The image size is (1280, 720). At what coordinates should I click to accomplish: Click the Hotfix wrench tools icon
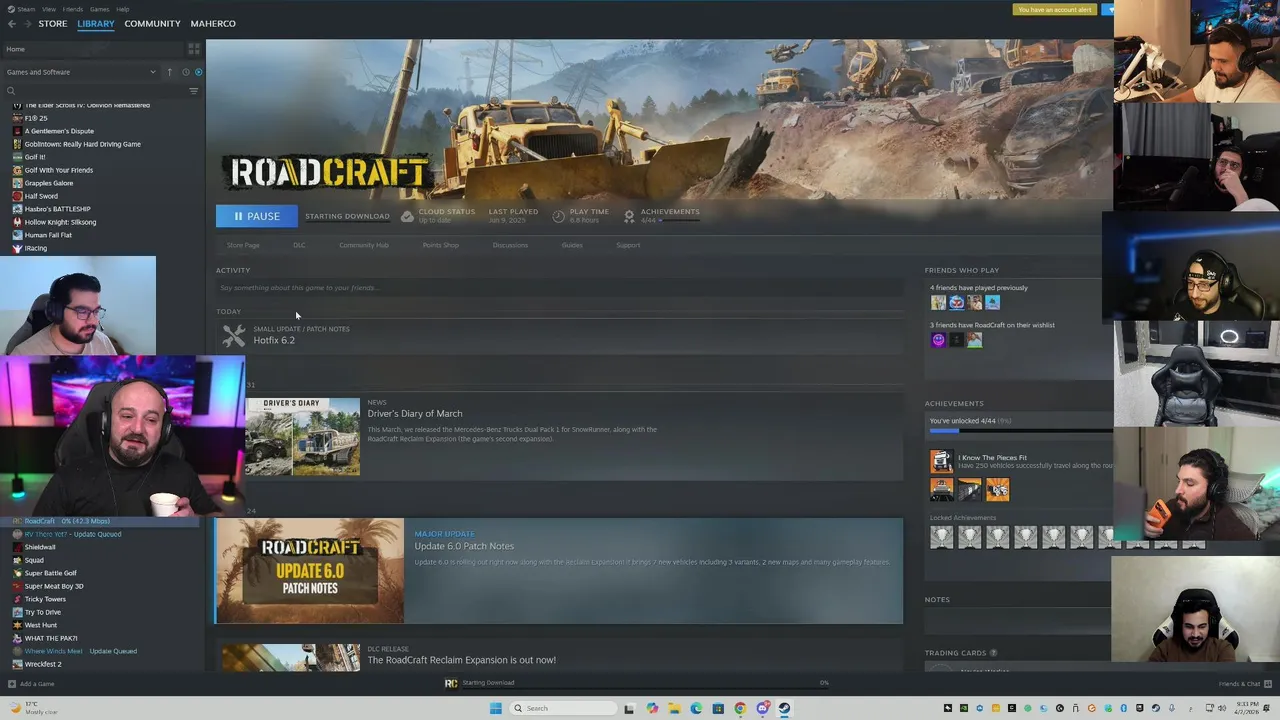pyautogui.click(x=233, y=336)
